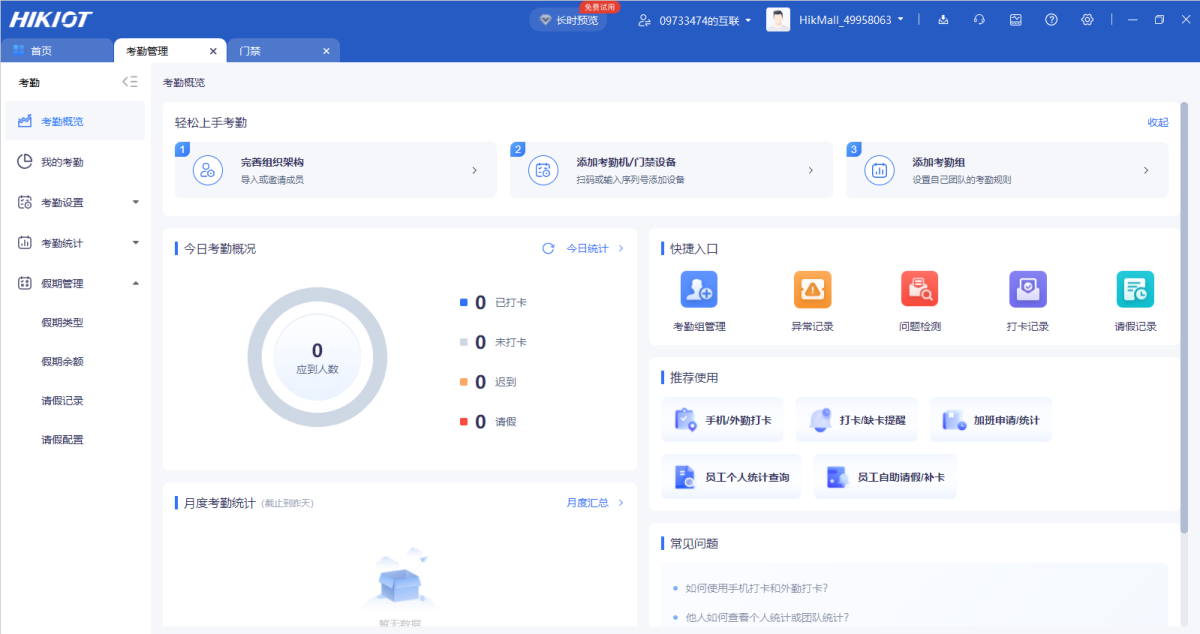Click the 收起 link
Viewport: 1200px width, 634px height.
point(1157,122)
